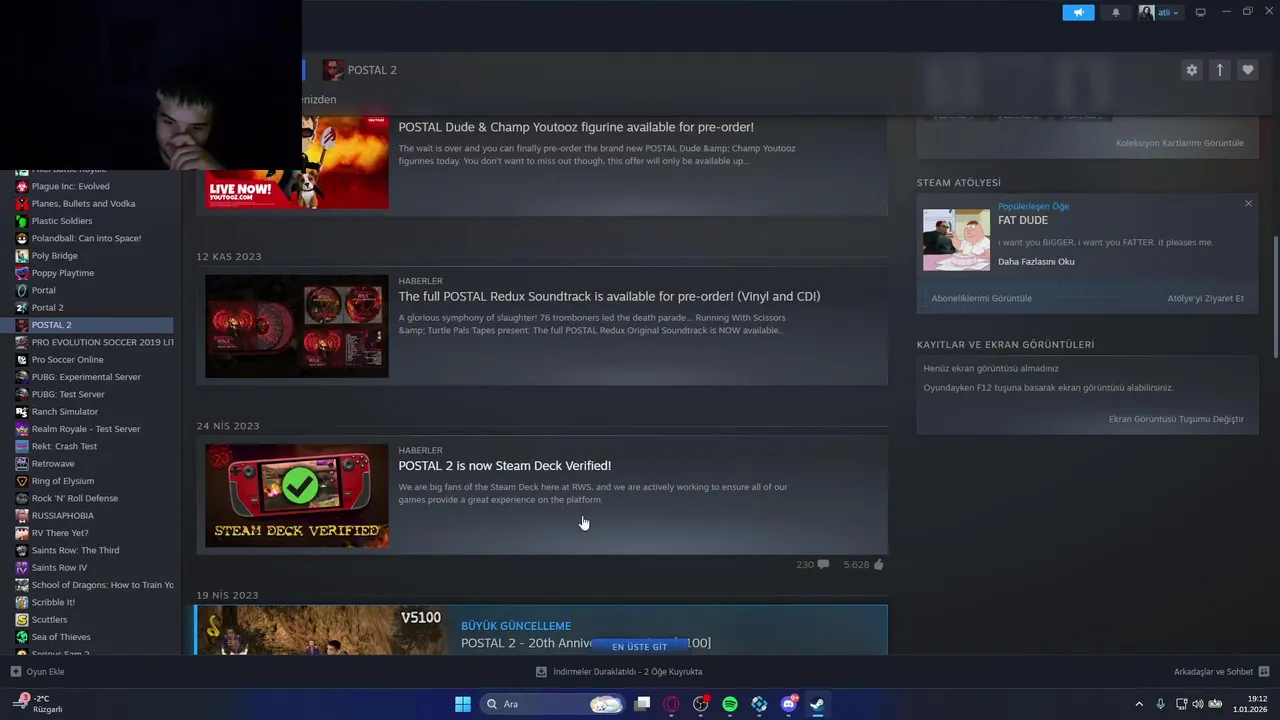Open Opera GX from the taskbar

[671, 704]
